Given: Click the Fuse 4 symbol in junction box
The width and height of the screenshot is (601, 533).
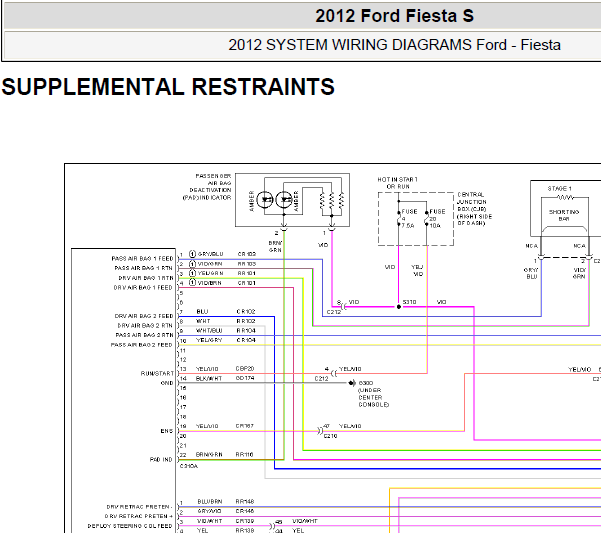Looking at the screenshot, I should click(x=399, y=218).
